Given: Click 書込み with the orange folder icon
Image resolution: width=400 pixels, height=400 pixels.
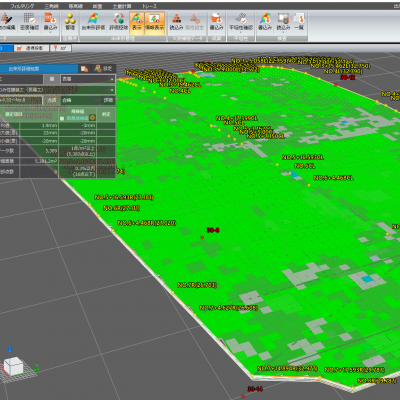Looking at the screenshot, I should 216,22.
